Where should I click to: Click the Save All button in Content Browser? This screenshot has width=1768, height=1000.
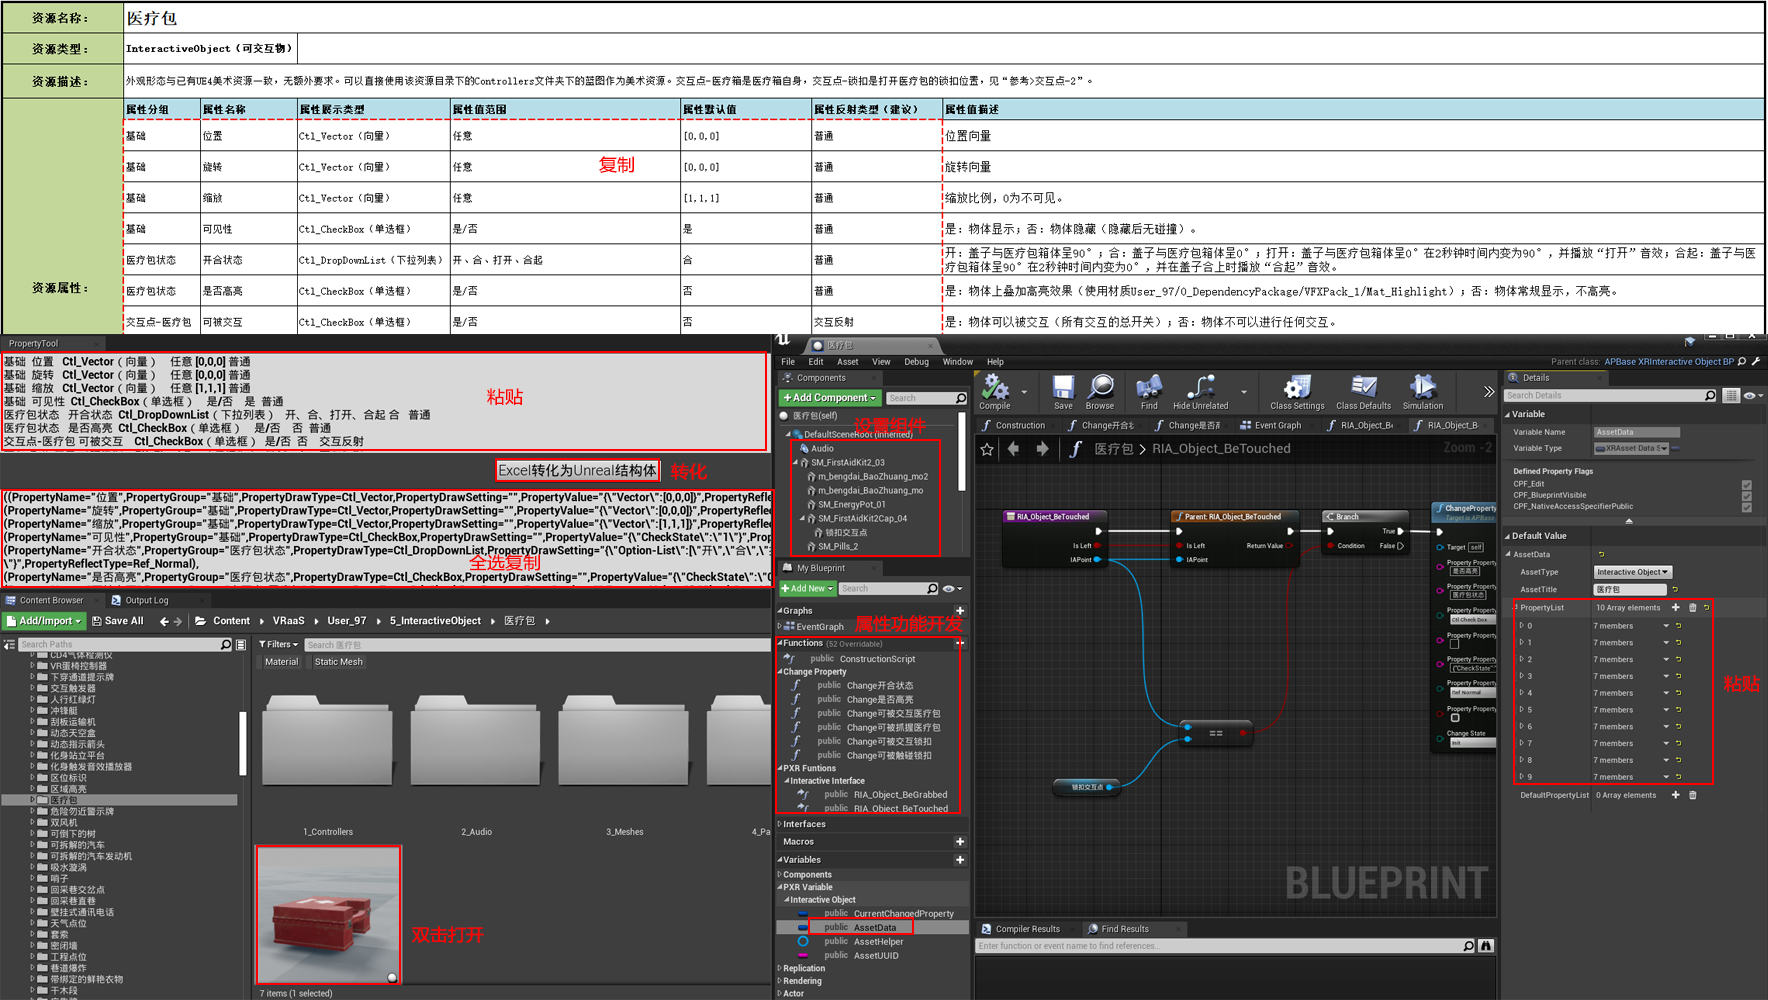coord(118,621)
